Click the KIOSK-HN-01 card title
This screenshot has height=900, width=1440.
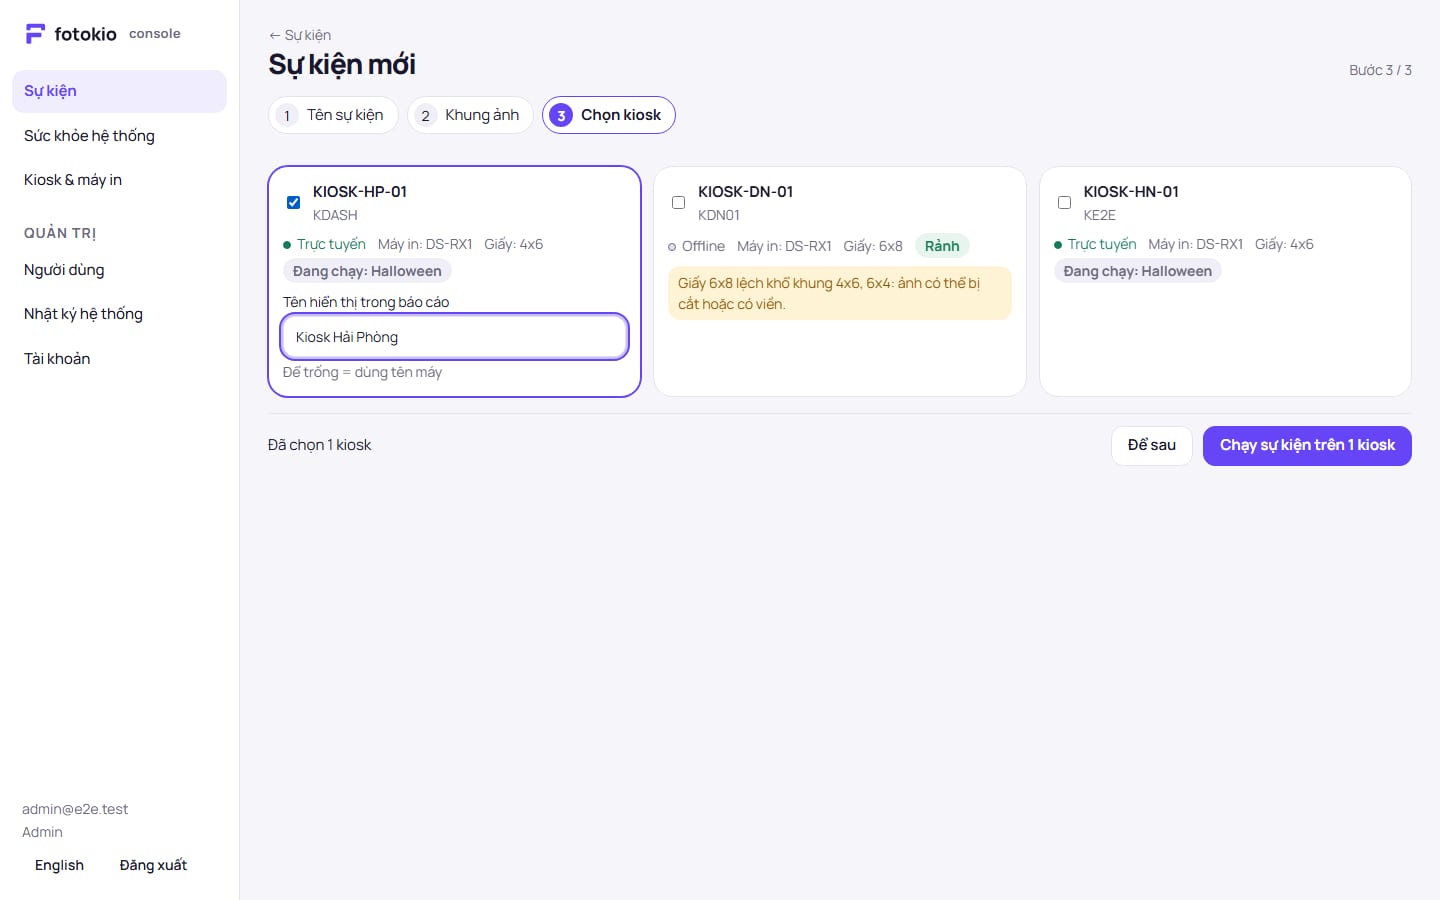[1131, 192]
